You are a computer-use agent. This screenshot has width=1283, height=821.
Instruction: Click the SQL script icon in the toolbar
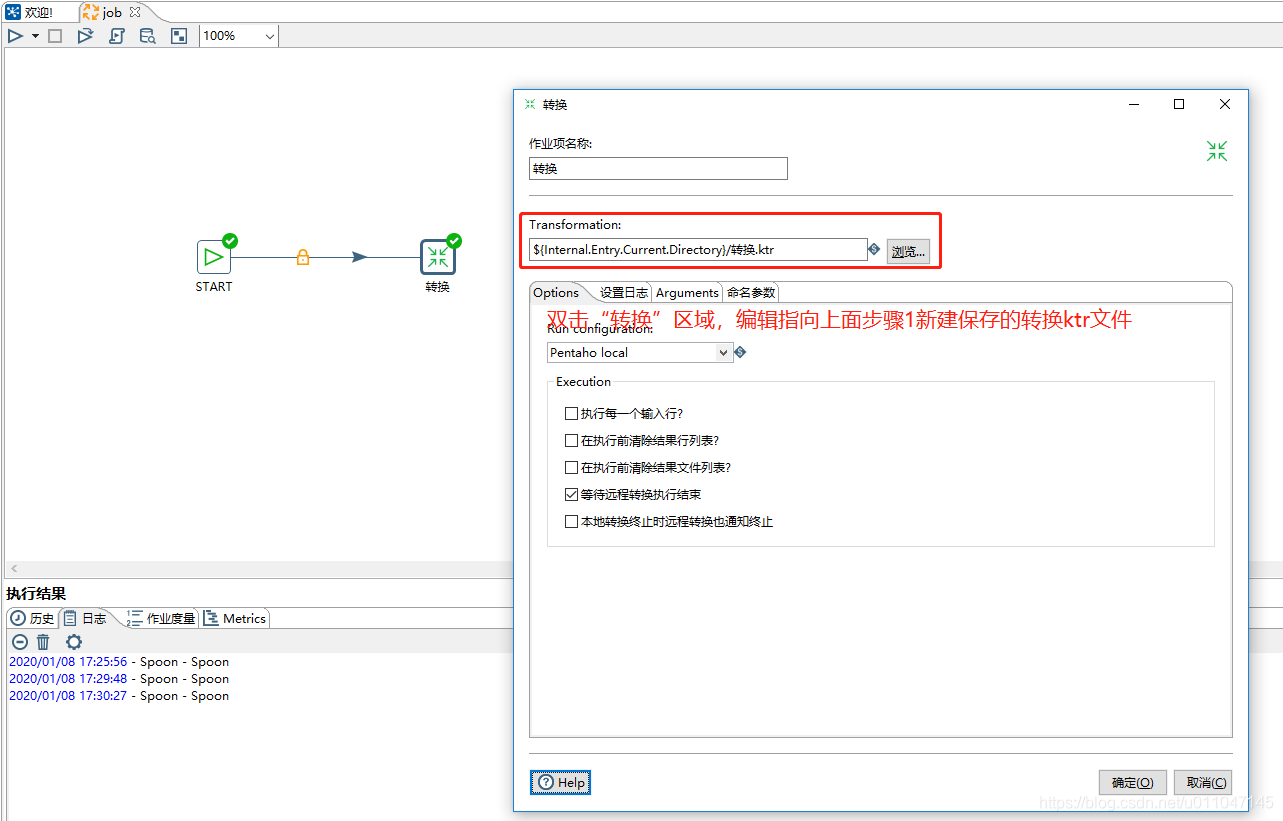116,36
